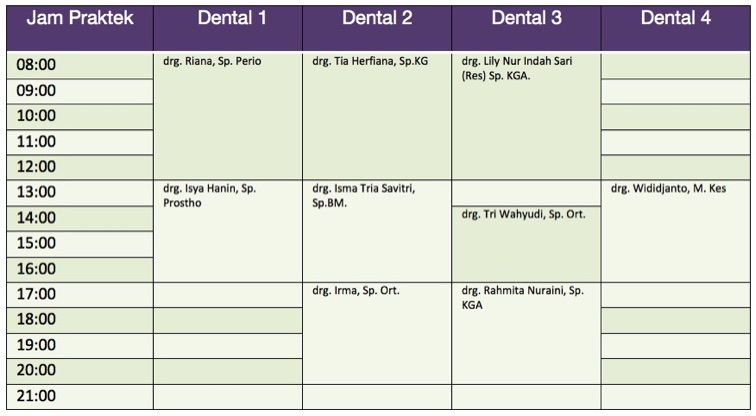Click the 21:00 time row label
This screenshot has height=416, width=756.
click(x=37, y=396)
